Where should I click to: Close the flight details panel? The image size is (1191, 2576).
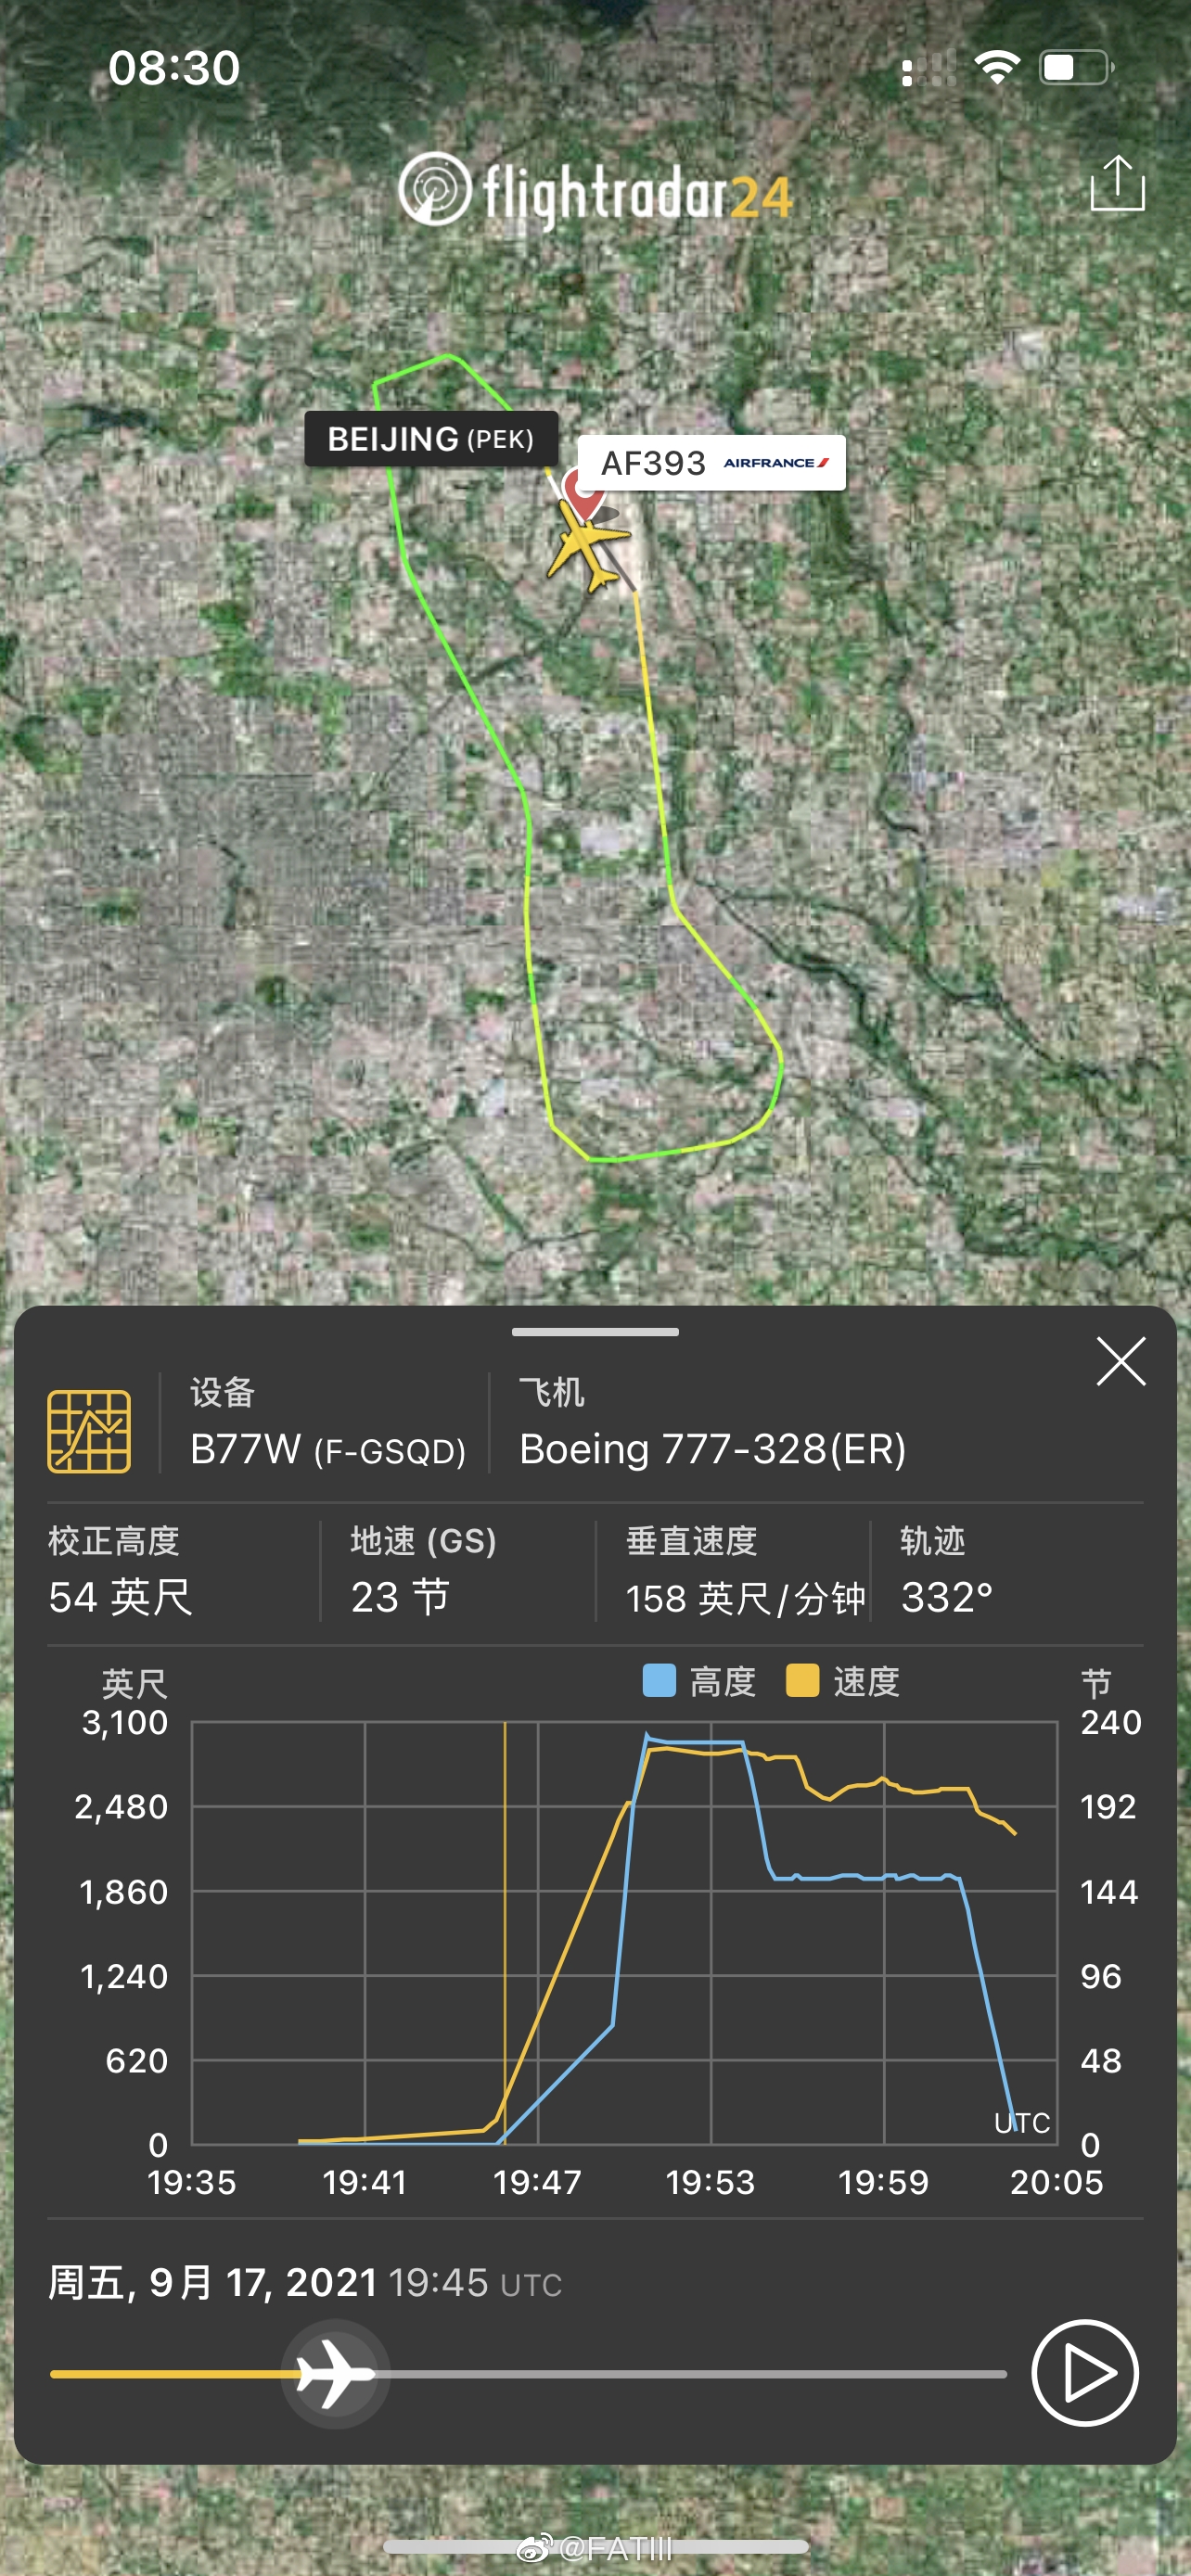tap(1120, 1361)
